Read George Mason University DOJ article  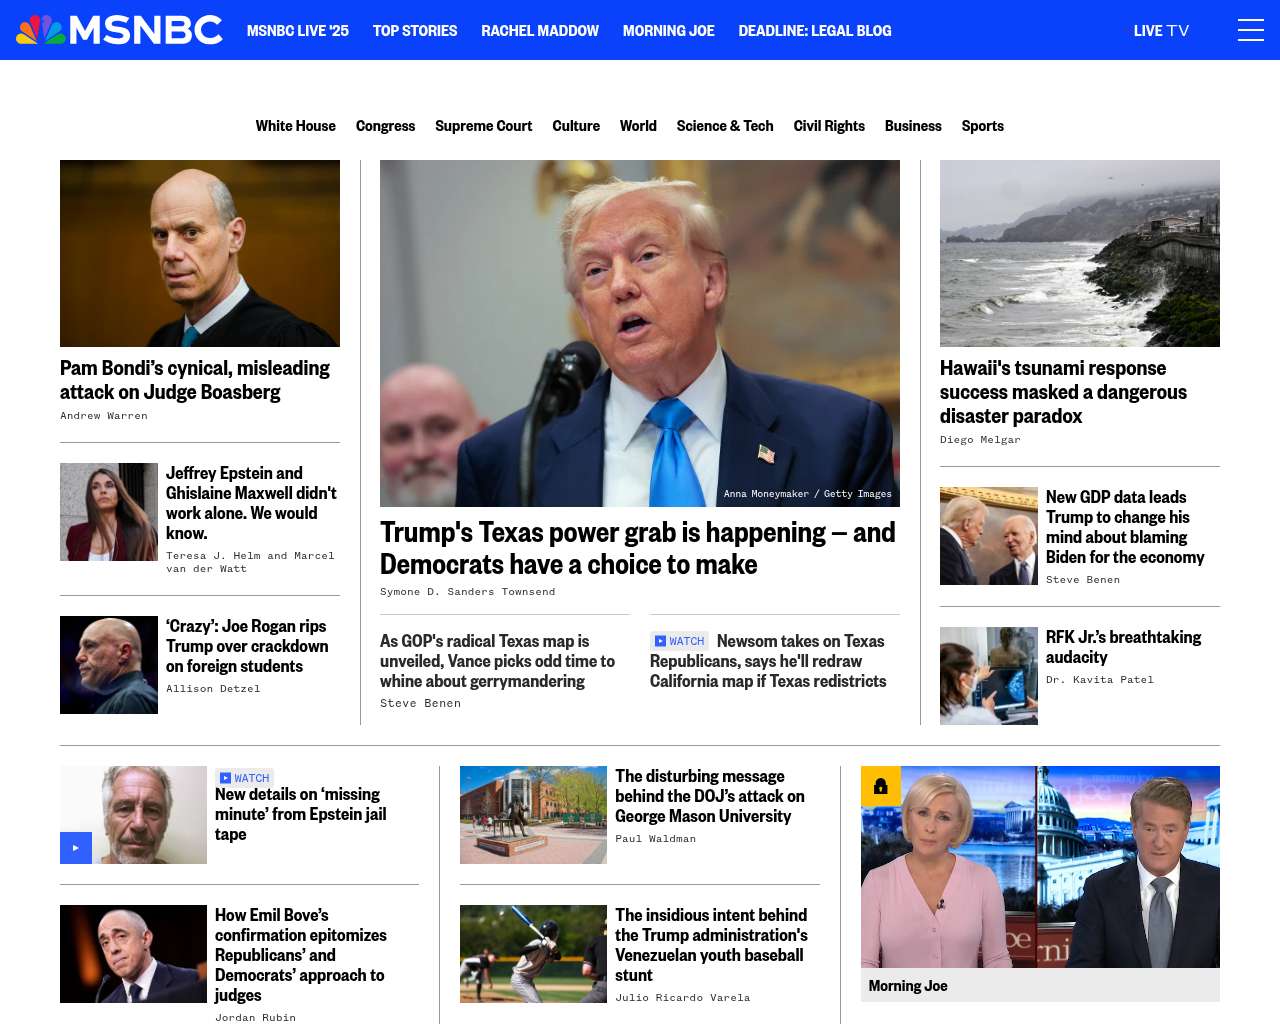pyautogui.click(x=710, y=796)
